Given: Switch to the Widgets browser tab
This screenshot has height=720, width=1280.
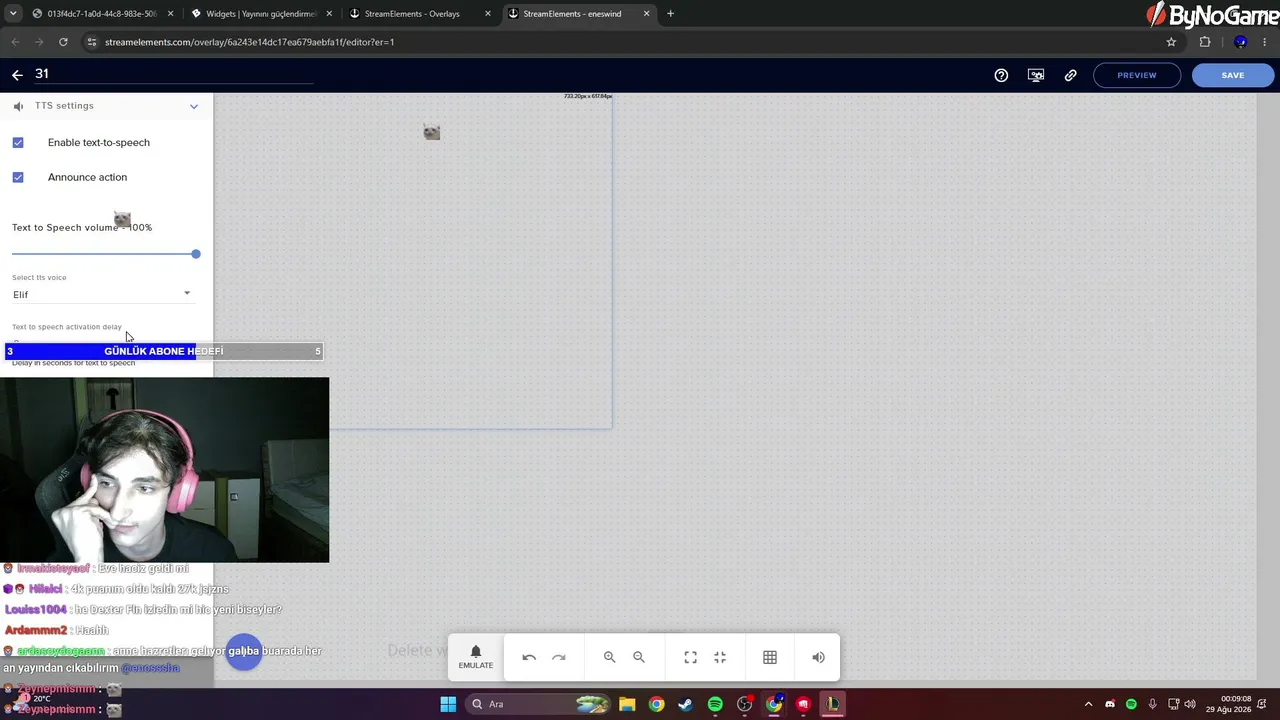Looking at the screenshot, I should tap(260, 14).
